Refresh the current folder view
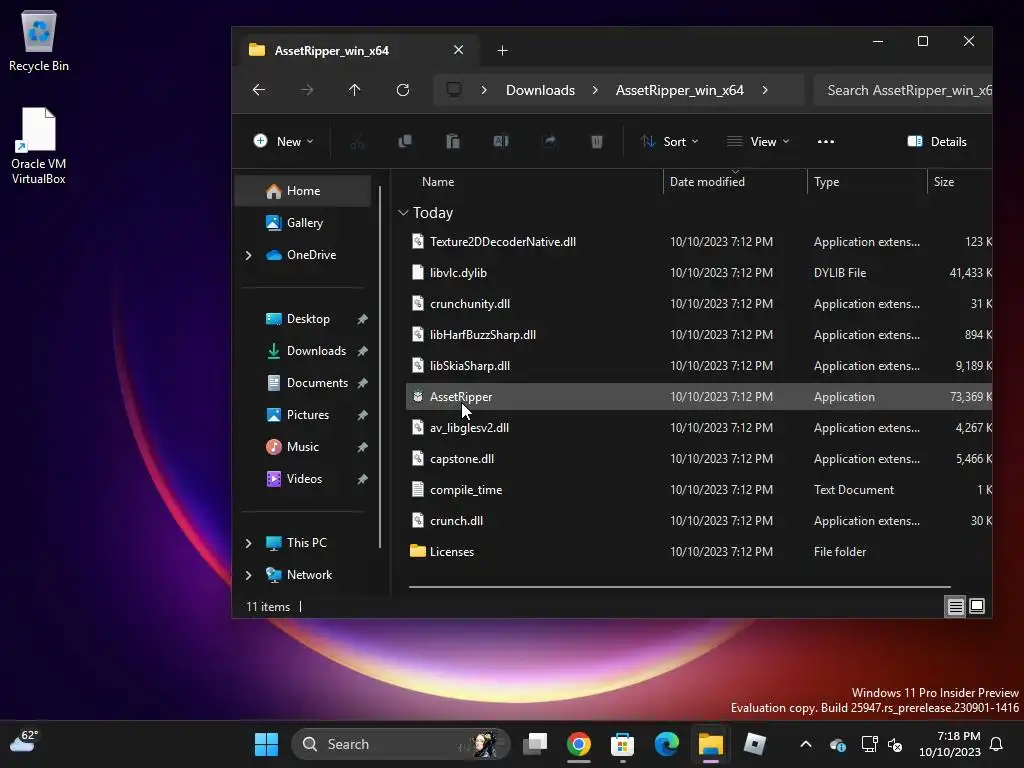This screenshot has width=1024, height=768. click(x=403, y=89)
